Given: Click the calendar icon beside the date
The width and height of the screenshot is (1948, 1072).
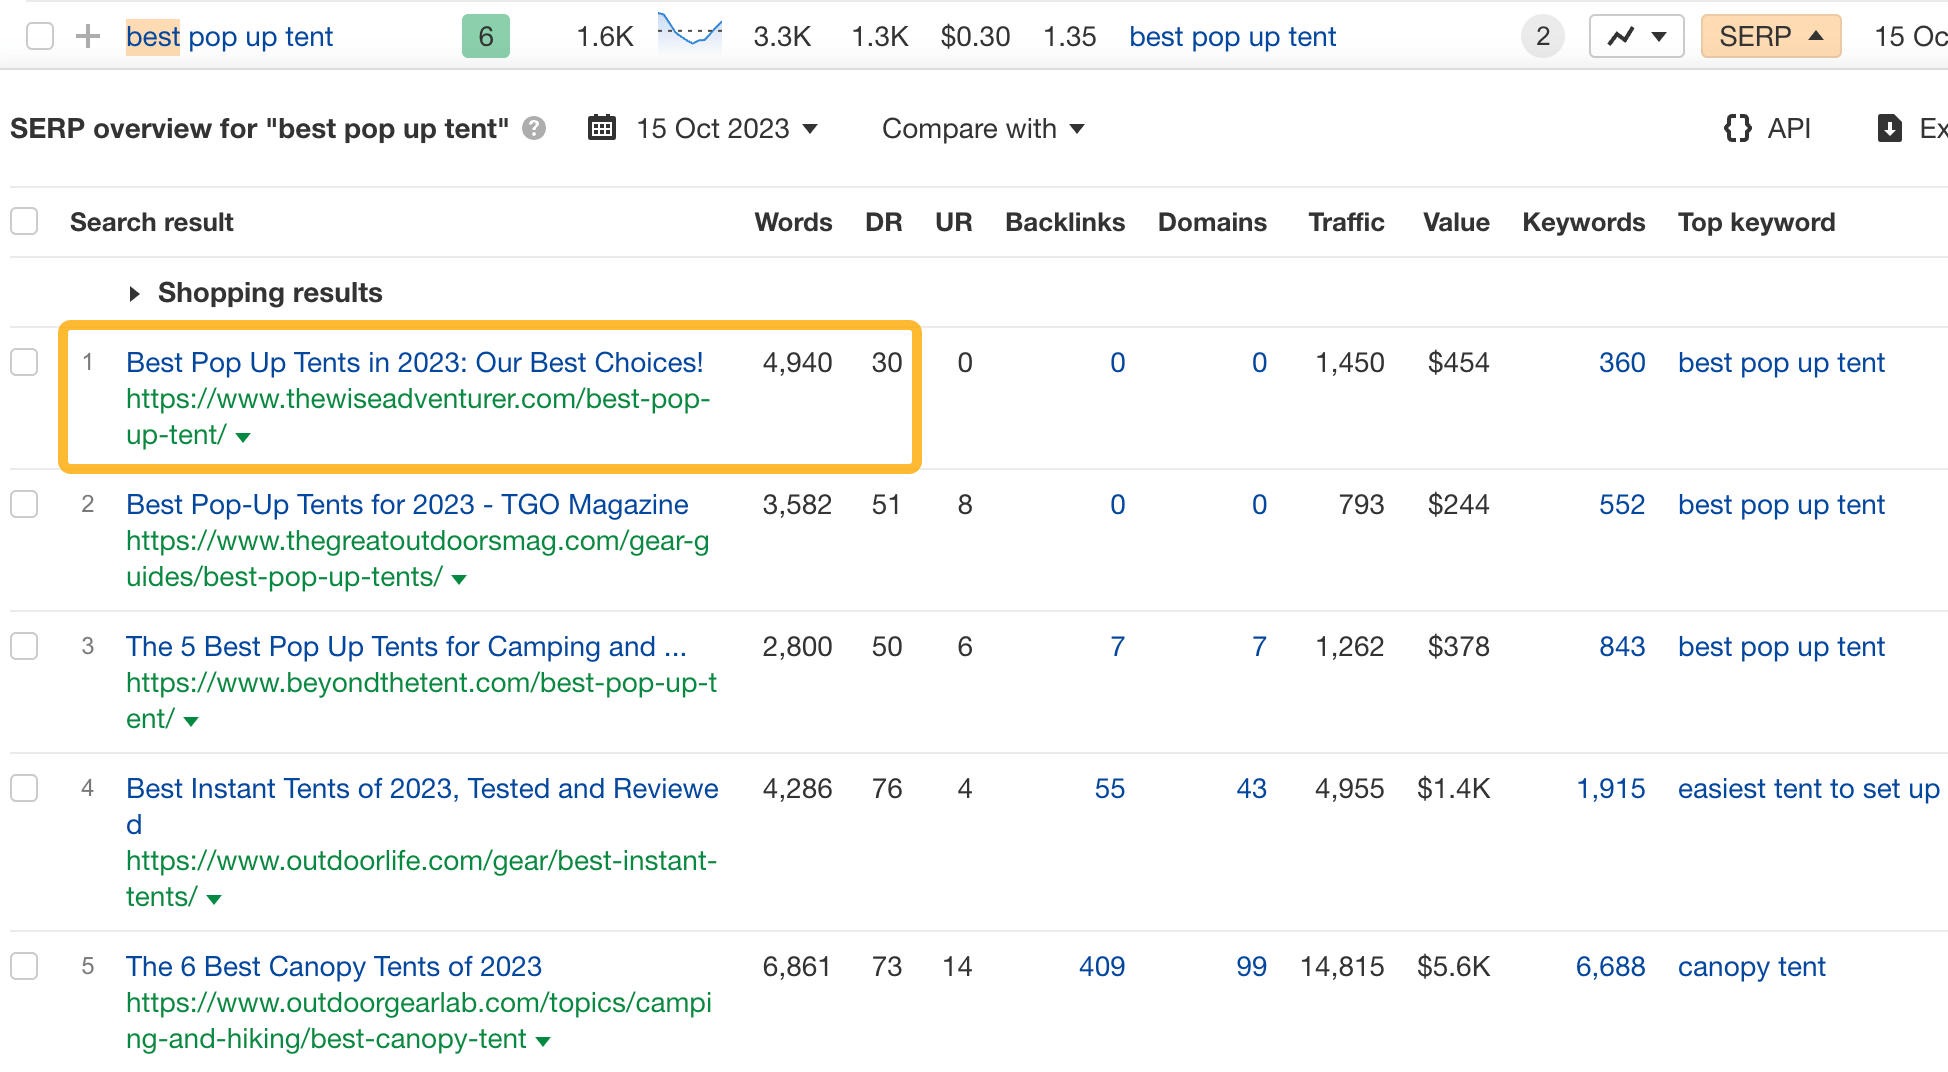Looking at the screenshot, I should click(601, 128).
